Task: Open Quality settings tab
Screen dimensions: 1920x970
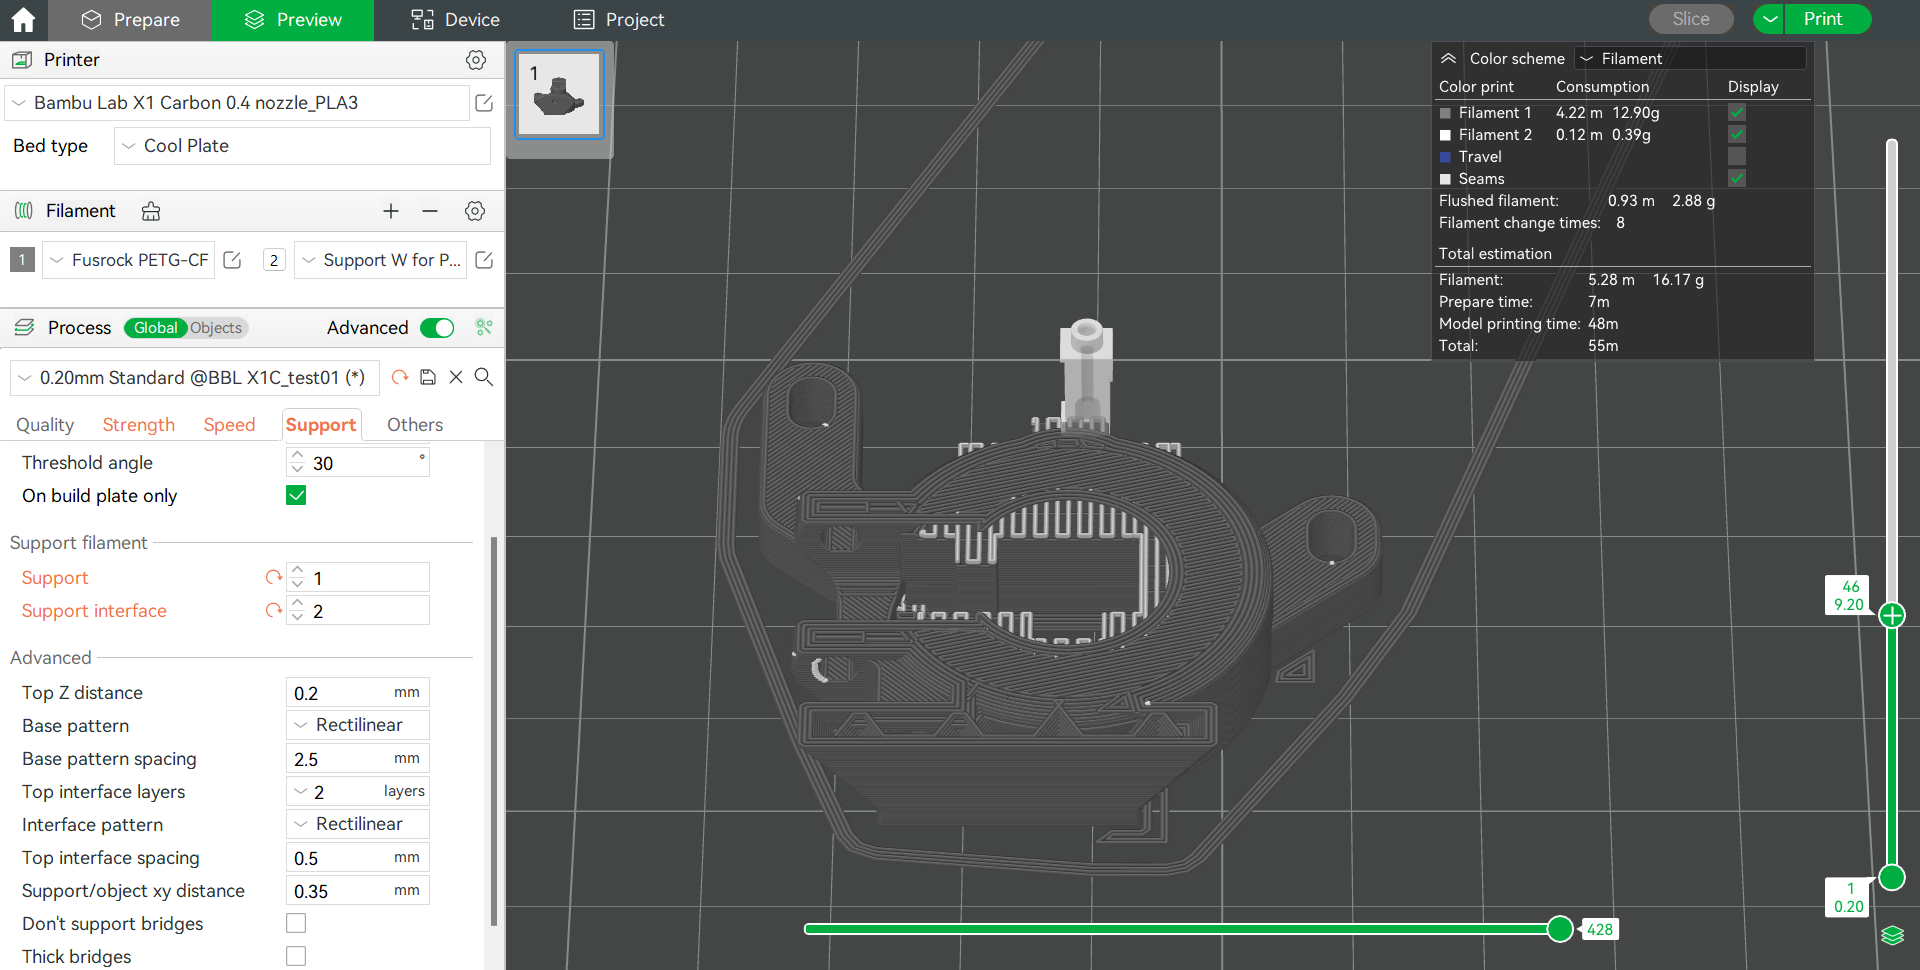Action: [45, 425]
